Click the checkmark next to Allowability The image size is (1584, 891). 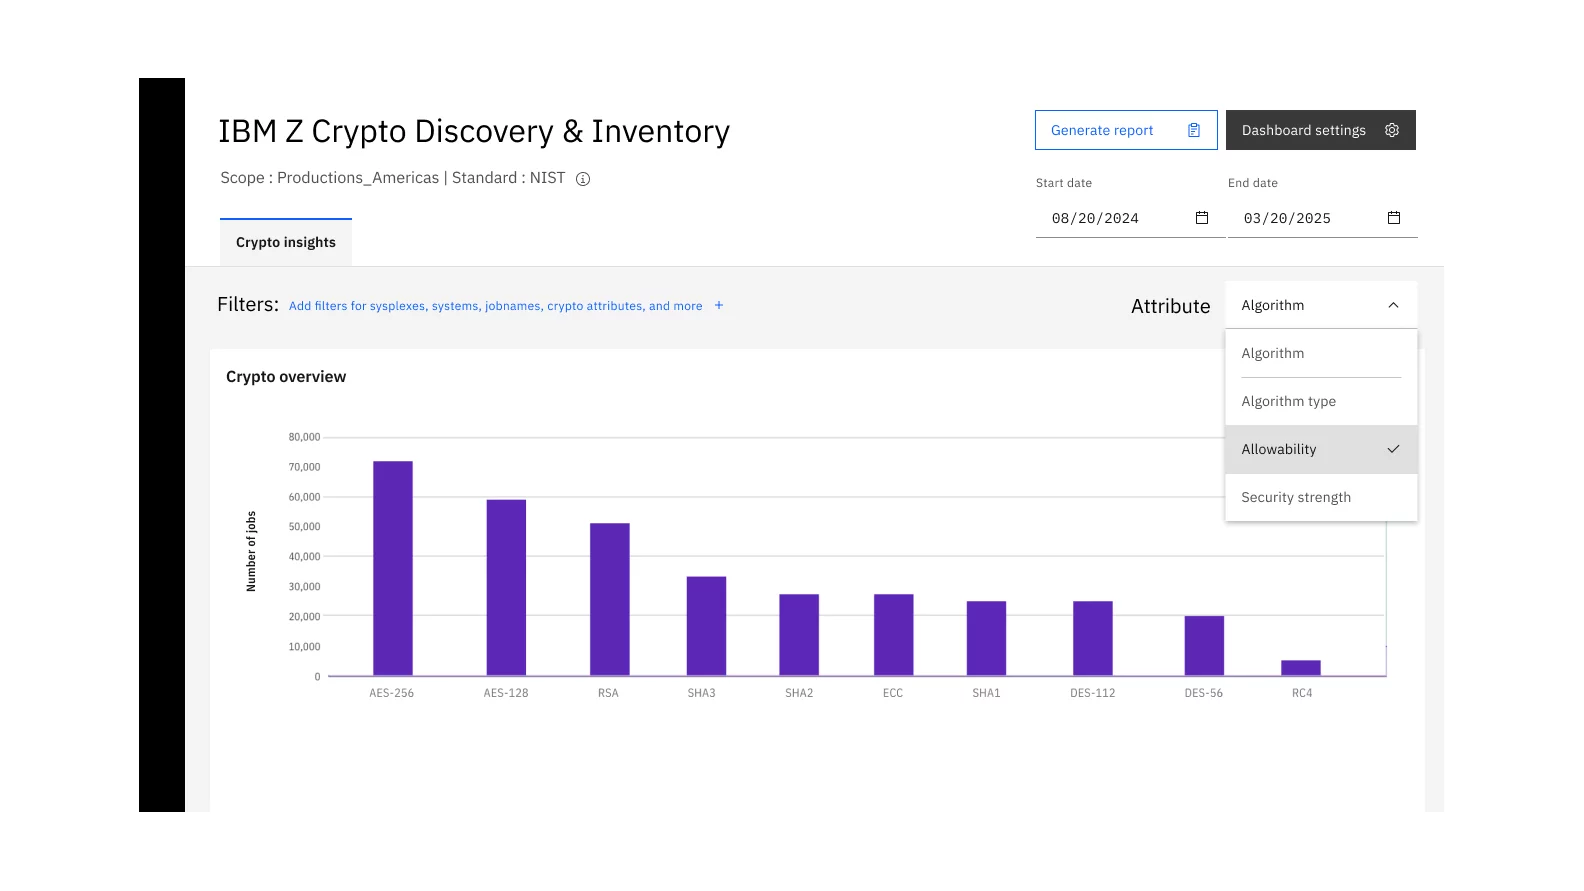pos(1393,449)
